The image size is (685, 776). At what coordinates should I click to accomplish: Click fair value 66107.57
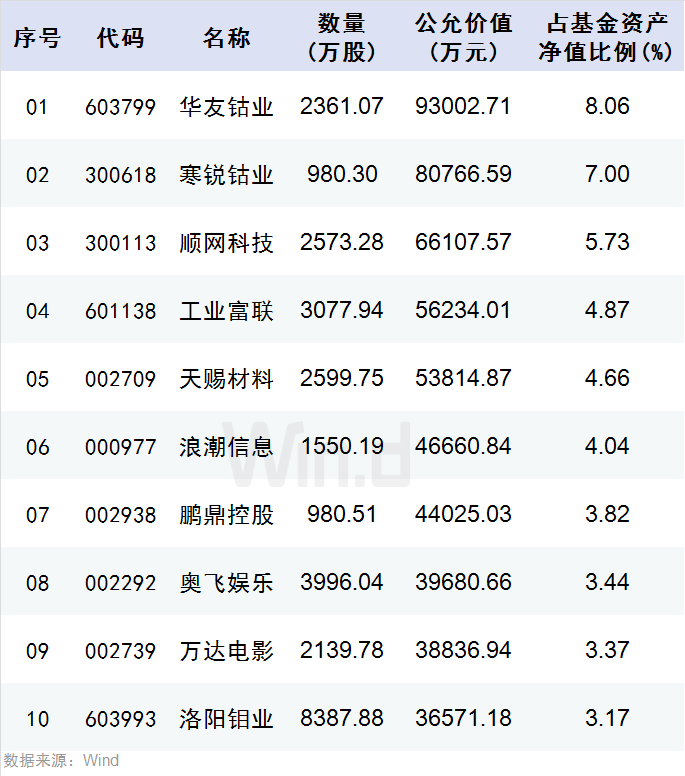click(x=463, y=242)
